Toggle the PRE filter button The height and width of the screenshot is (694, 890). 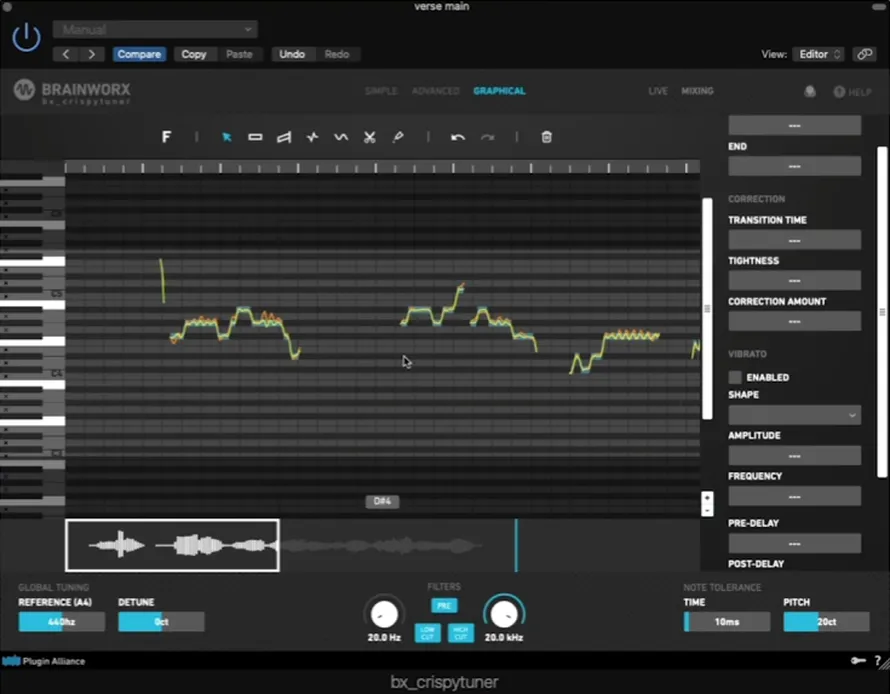coord(444,605)
